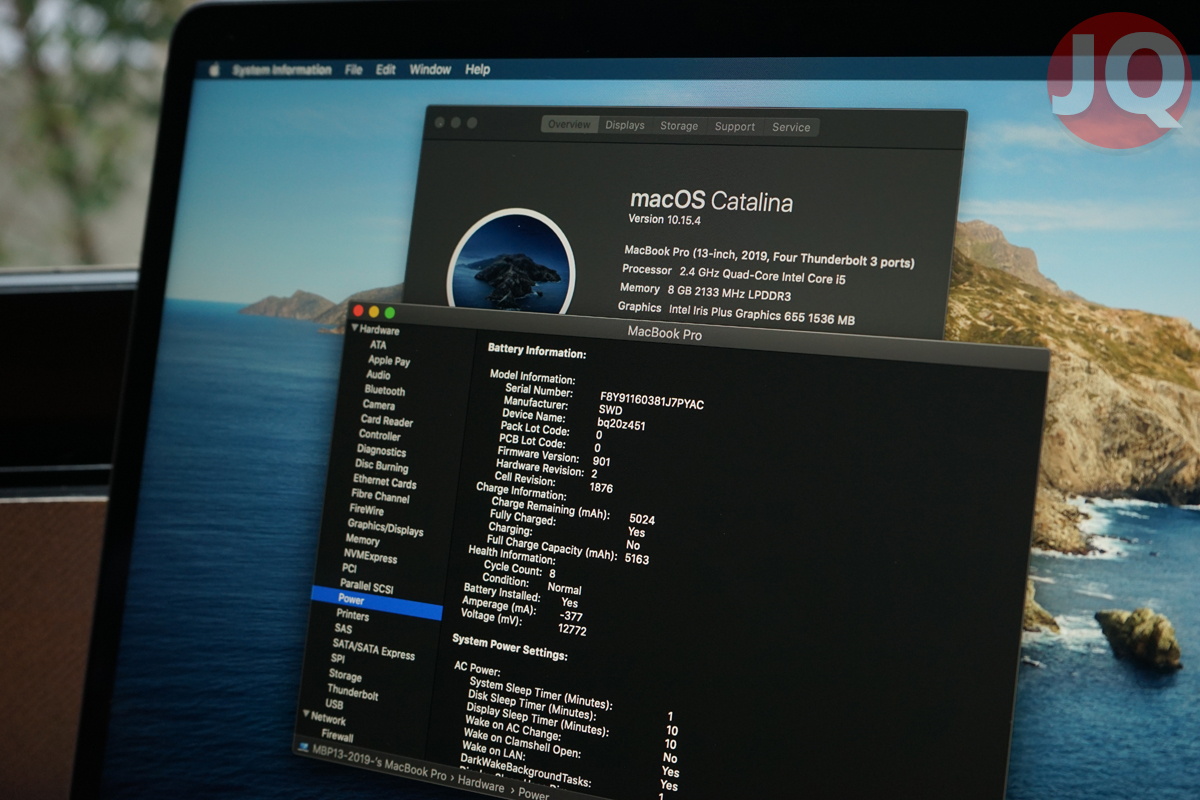Select Bluetooth in the sidebar
The image size is (1200, 800).
pos(385,391)
